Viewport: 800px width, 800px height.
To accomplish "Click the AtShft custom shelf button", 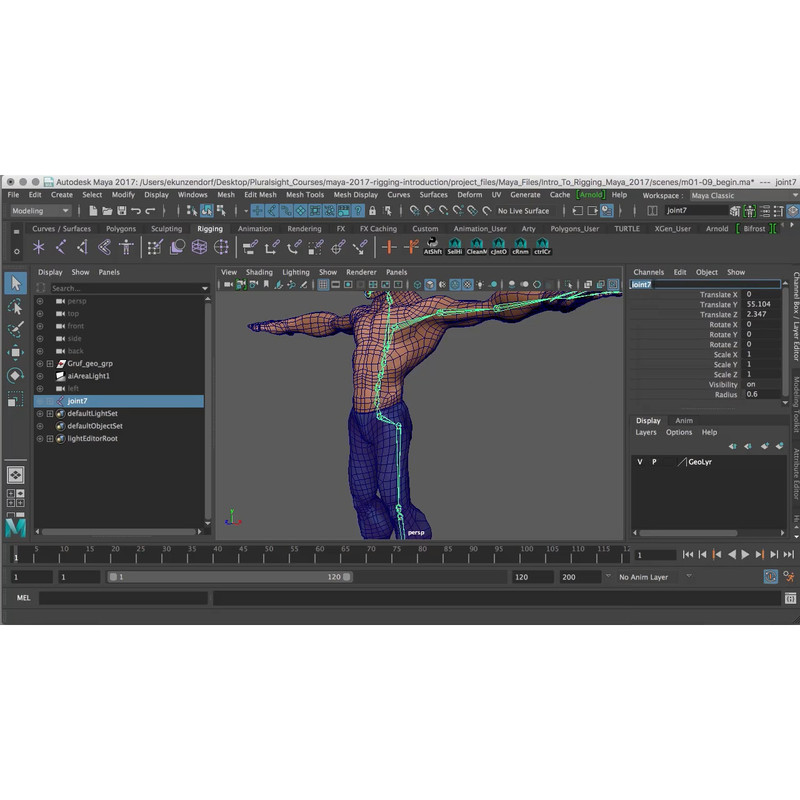I will (x=433, y=246).
